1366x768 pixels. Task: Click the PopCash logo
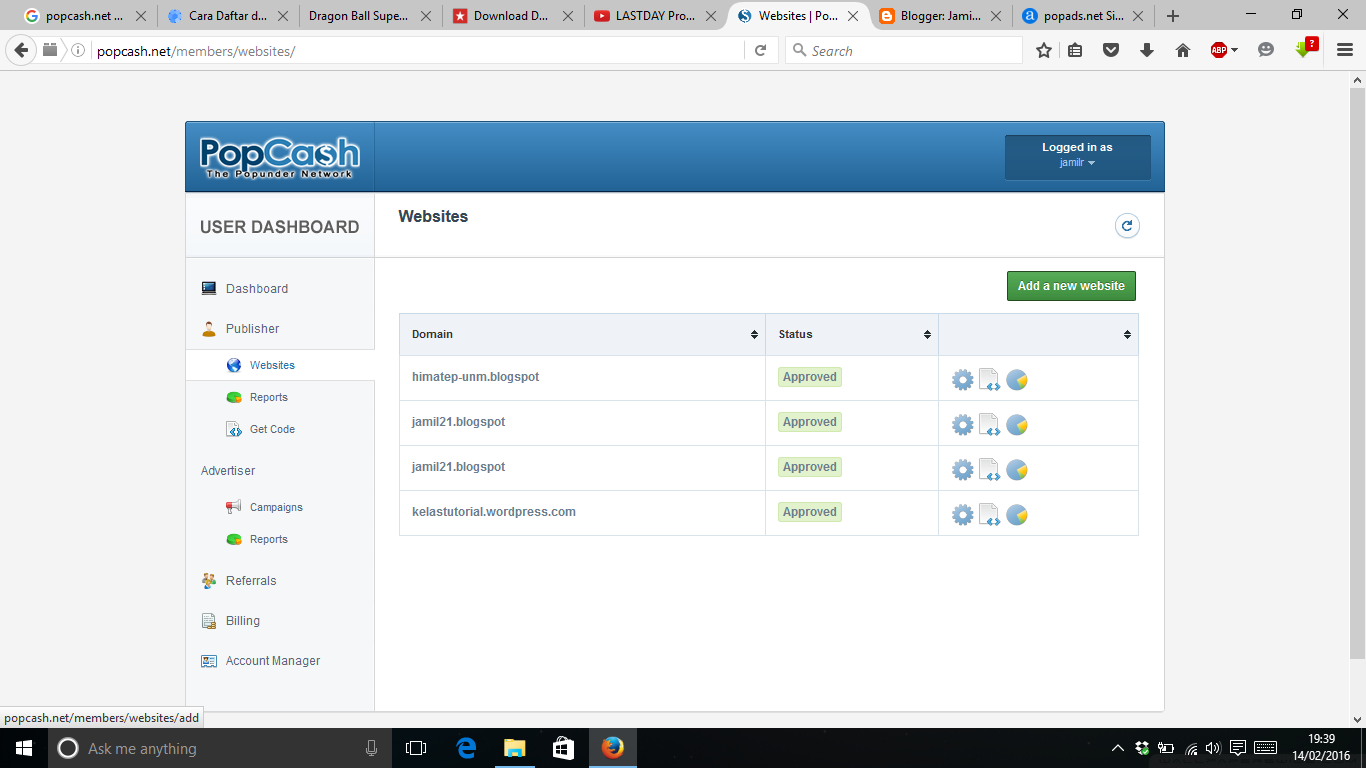click(x=279, y=157)
